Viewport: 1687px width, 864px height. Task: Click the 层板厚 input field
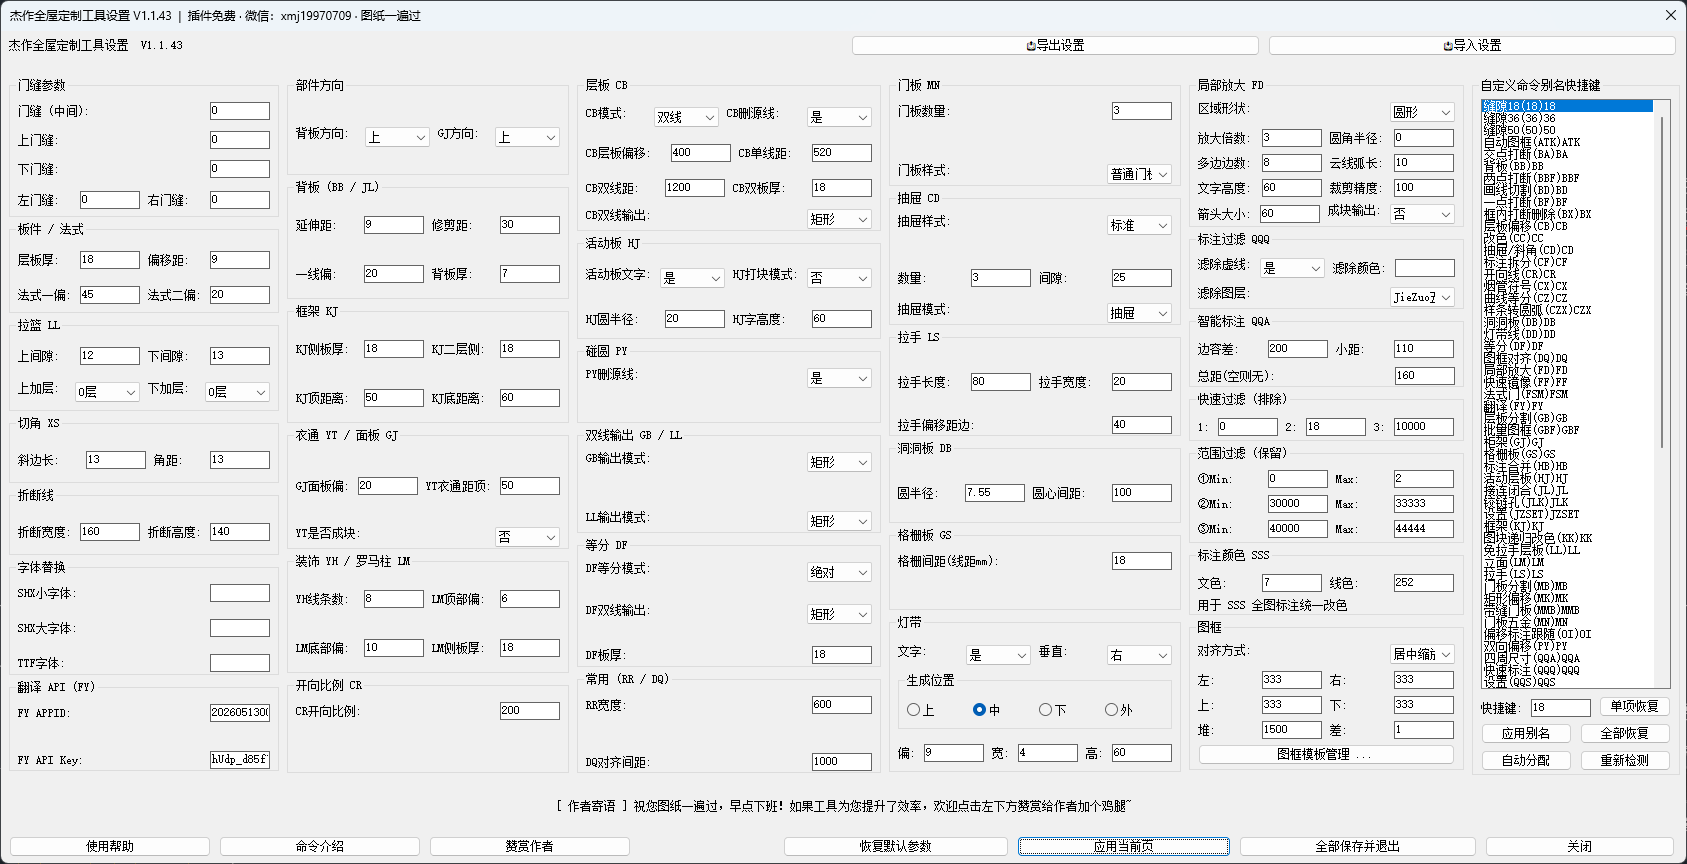coord(110,260)
